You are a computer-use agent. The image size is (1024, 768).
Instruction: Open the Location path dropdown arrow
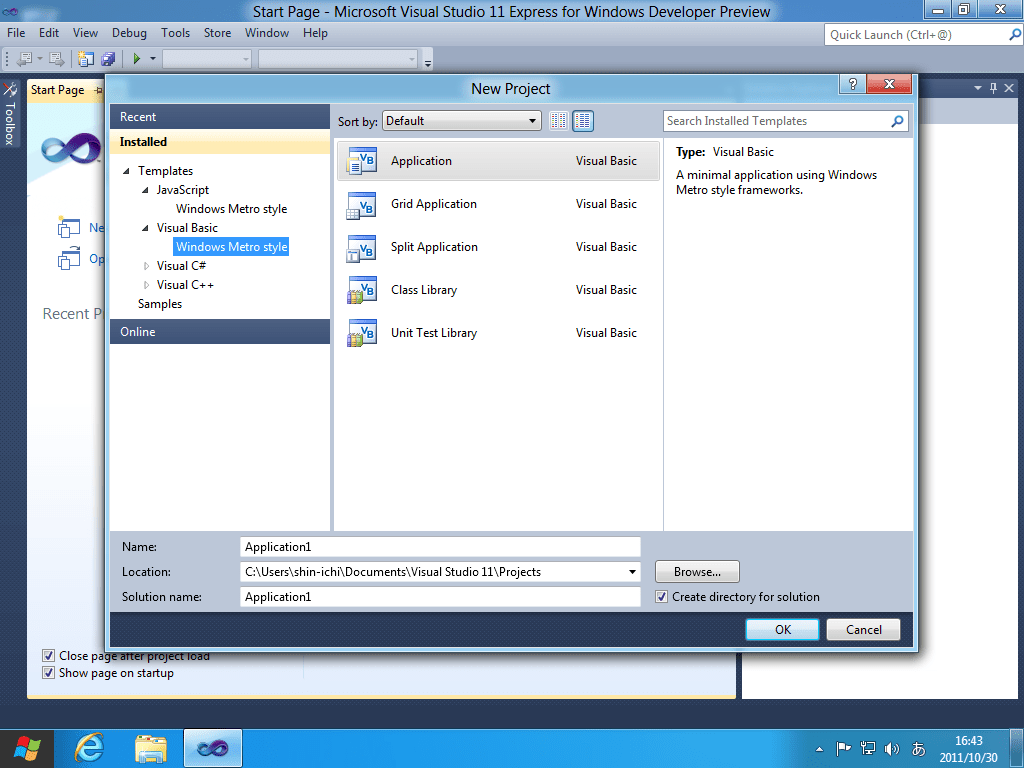pyautogui.click(x=632, y=572)
